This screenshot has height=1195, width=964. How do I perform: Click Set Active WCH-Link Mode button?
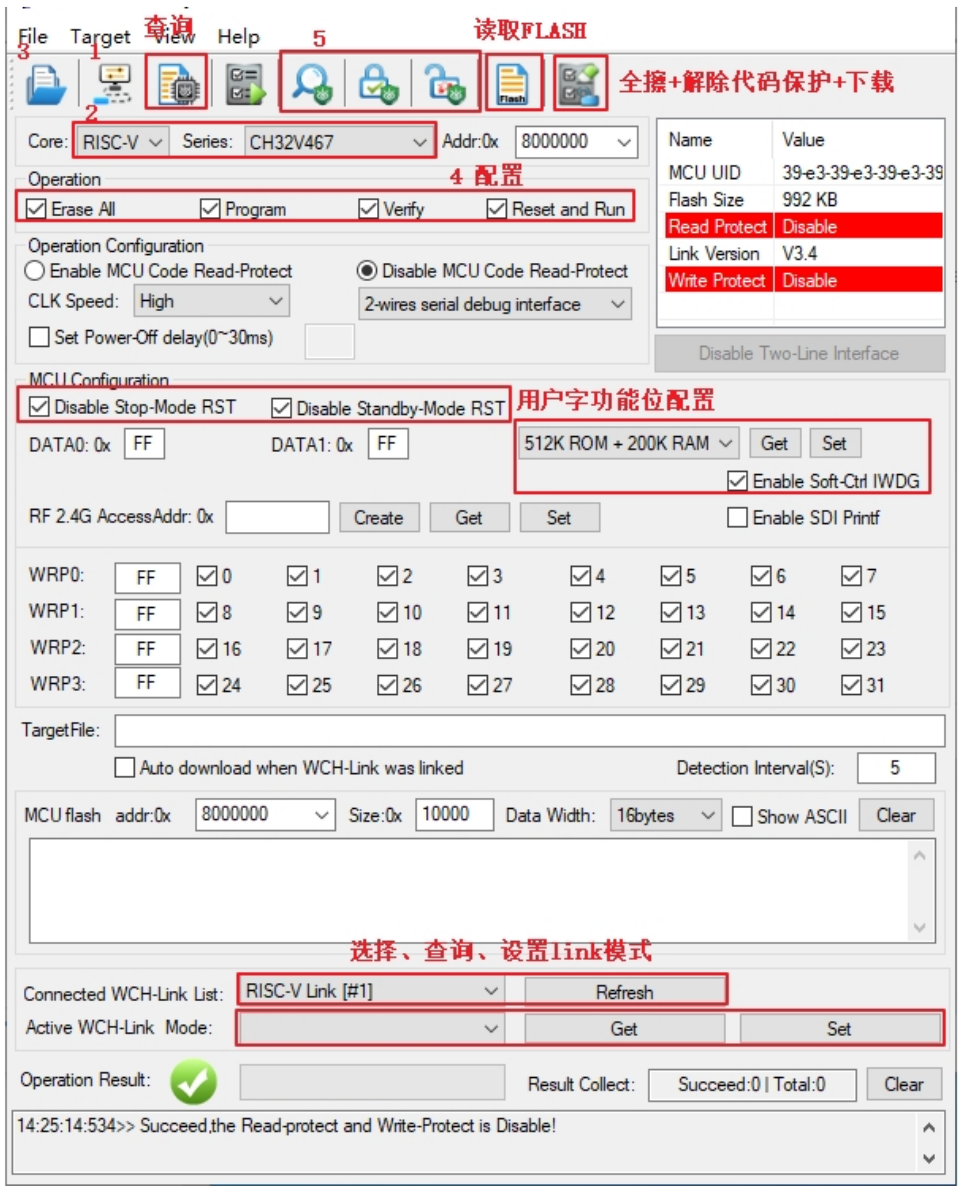[840, 1029]
